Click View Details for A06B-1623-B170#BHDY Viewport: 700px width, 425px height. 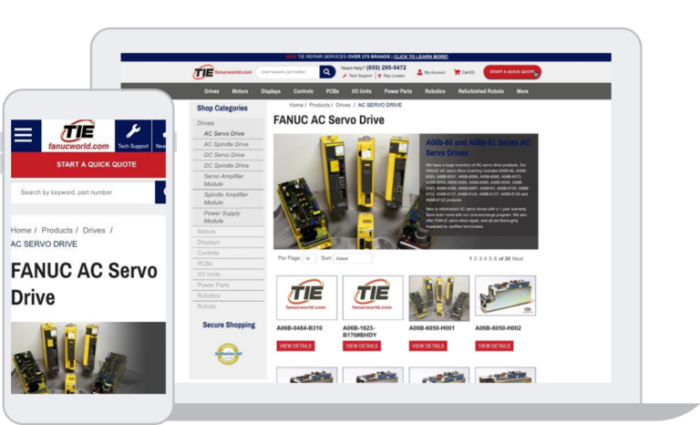point(362,346)
